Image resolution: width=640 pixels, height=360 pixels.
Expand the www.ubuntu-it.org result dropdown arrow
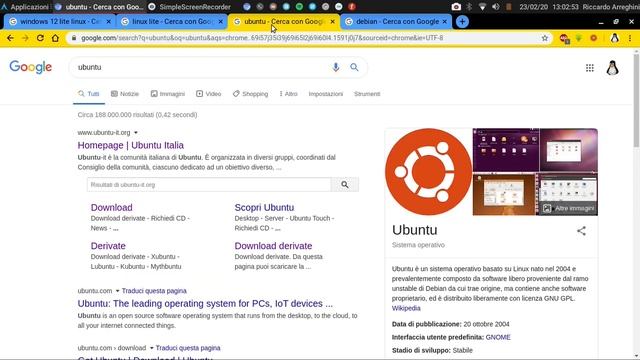coord(136,133)
